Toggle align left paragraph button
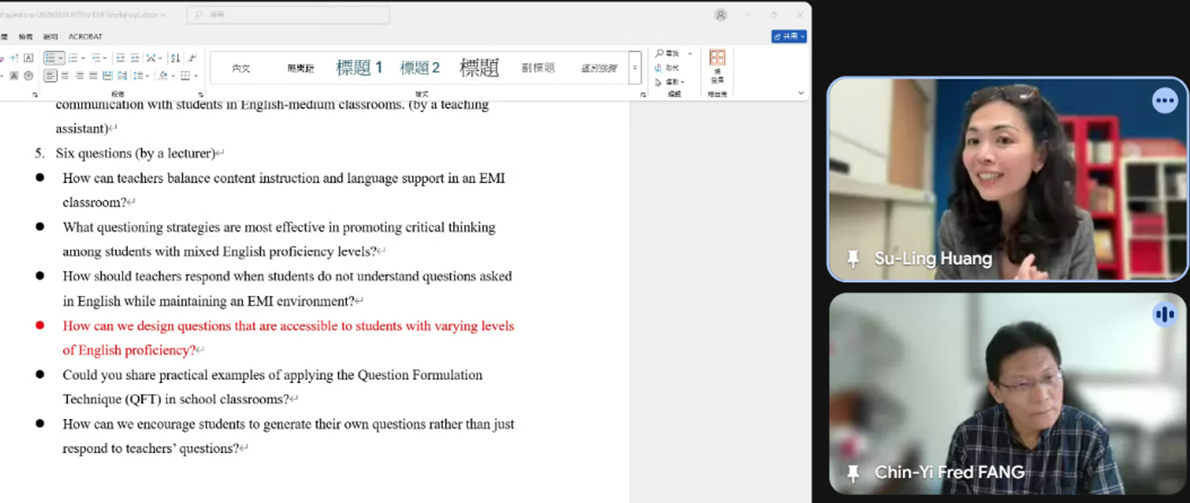The height and width of the screenshot is (503, 1190). (50, 76)
